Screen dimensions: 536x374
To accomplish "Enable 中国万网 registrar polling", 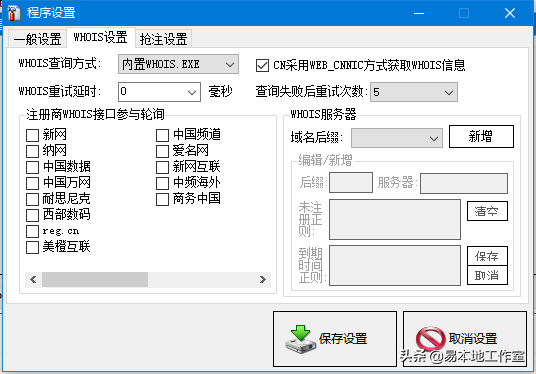I will [x=32, y=183].
